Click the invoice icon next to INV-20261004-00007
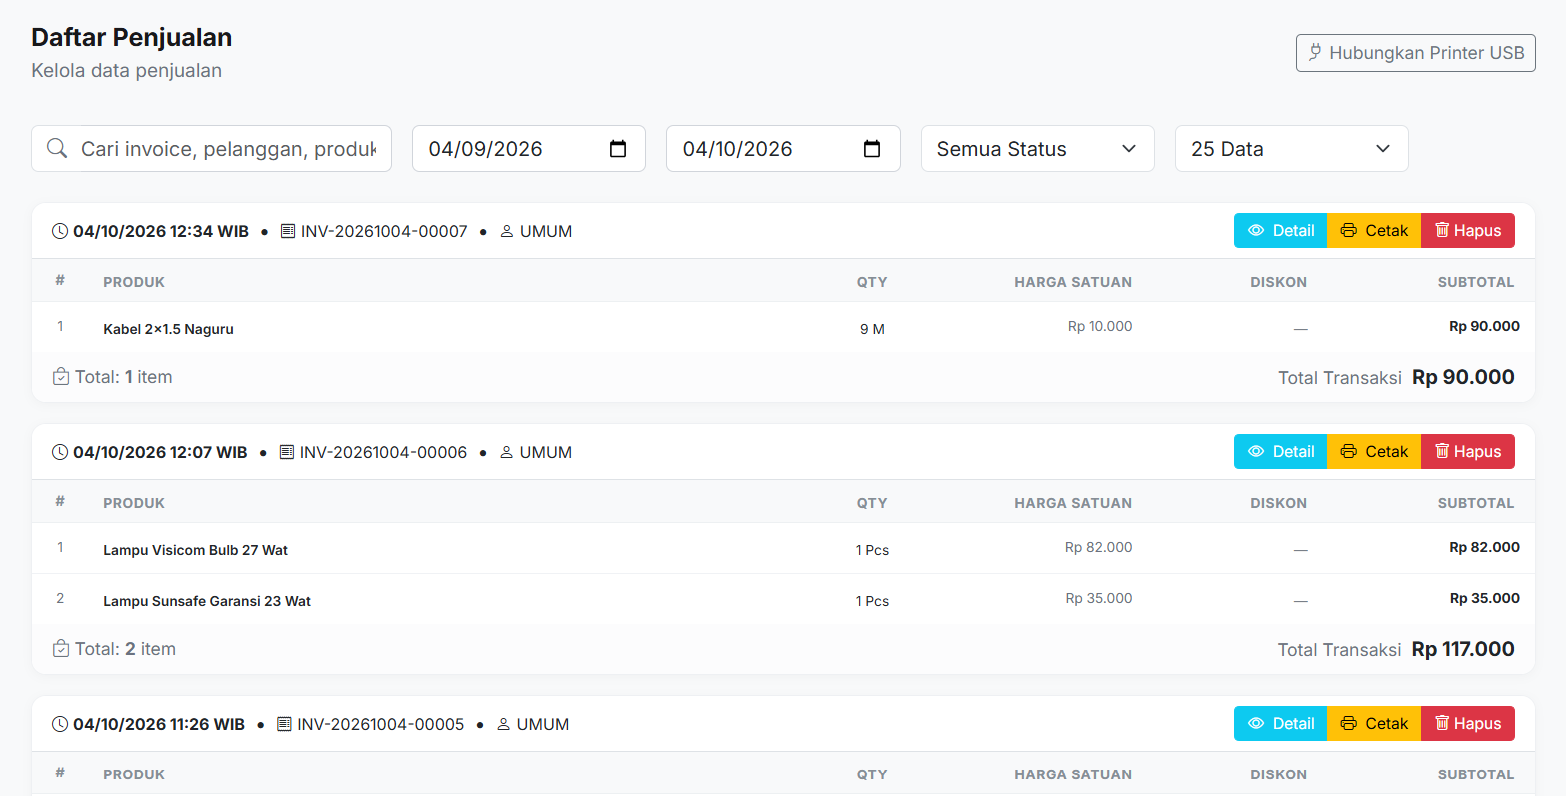 point(288,231)
